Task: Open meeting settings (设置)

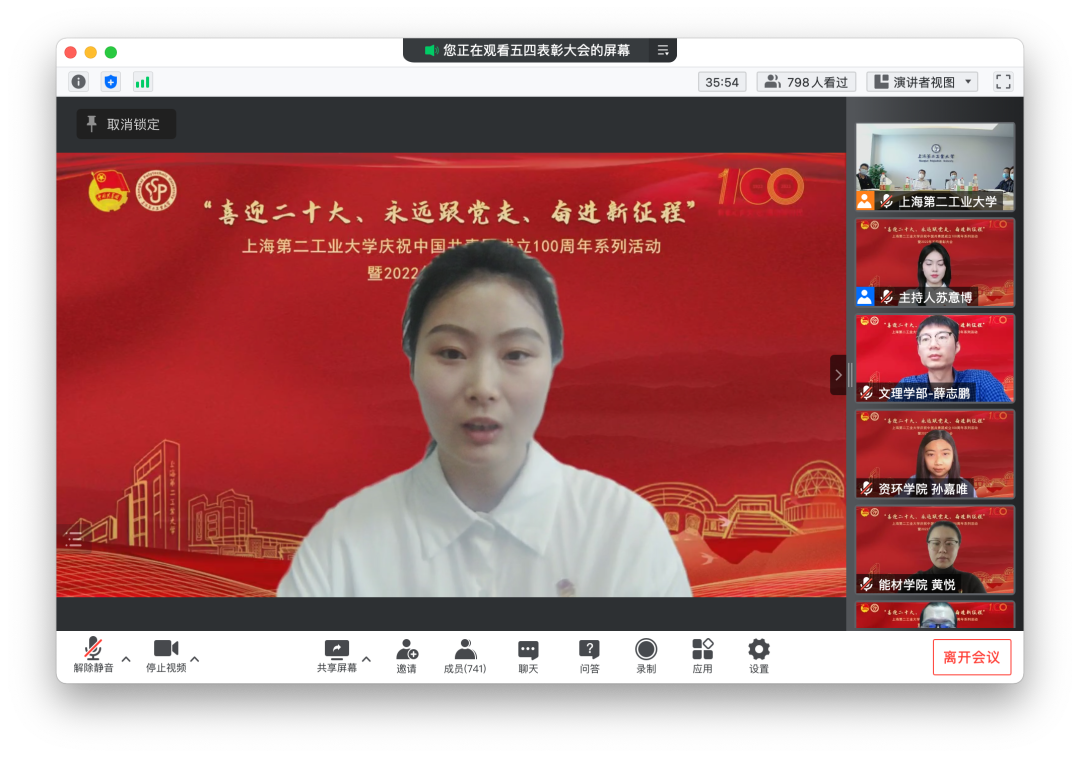Action: point(759,656)
